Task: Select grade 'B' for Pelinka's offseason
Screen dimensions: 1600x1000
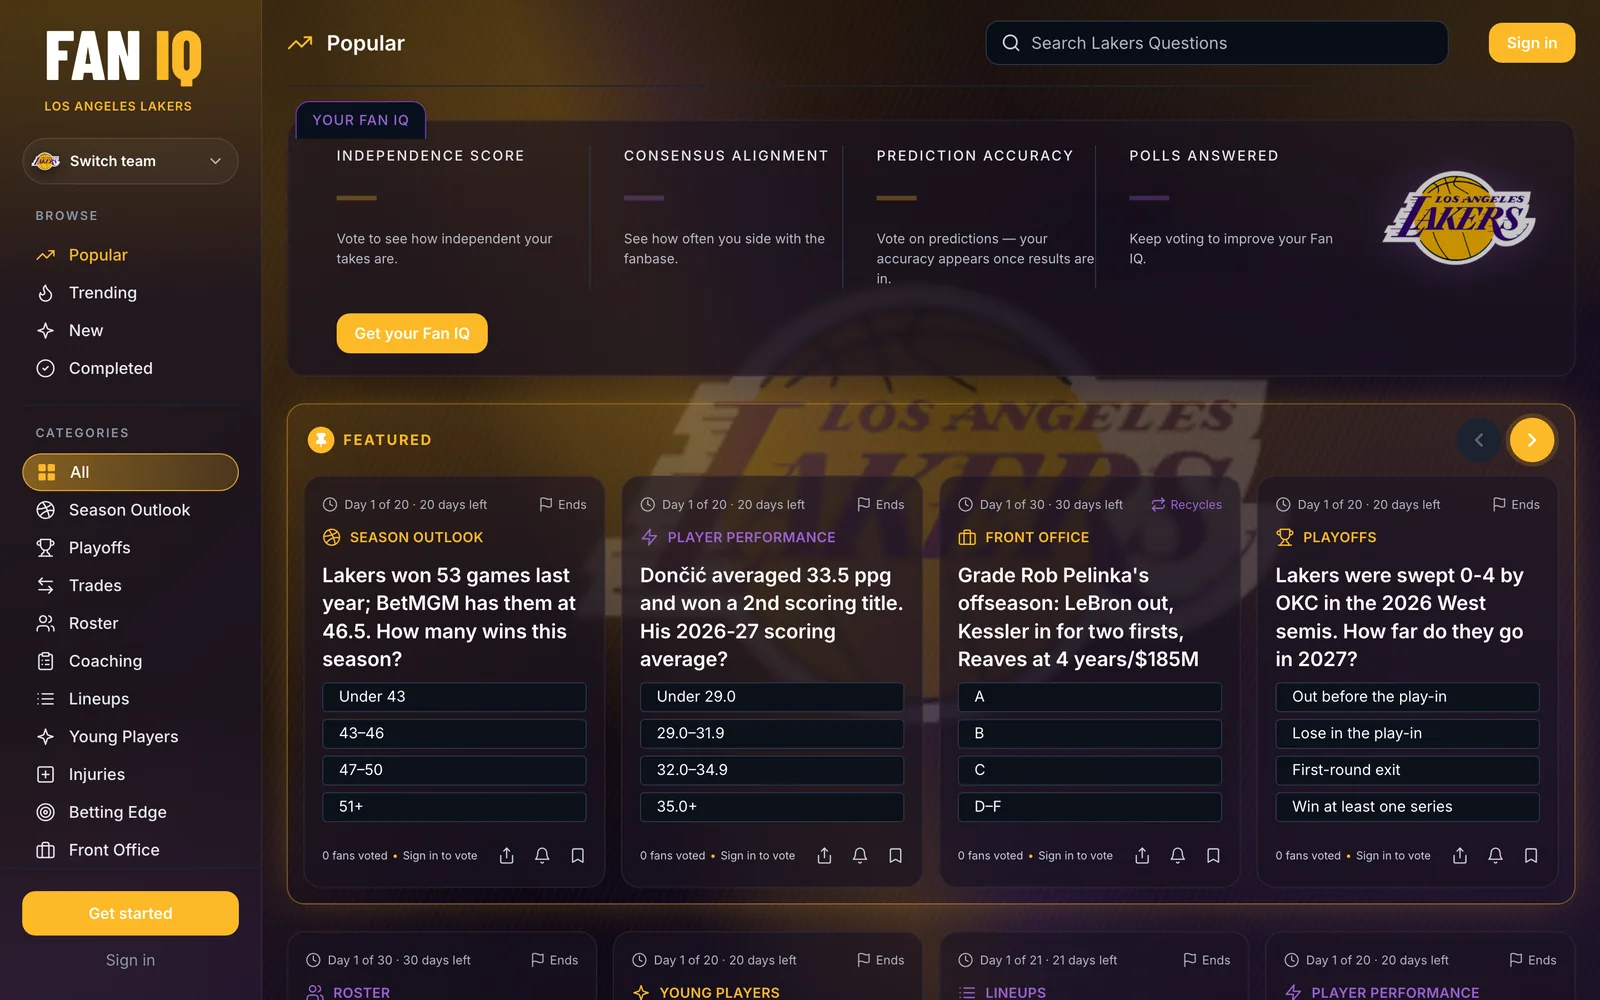Action: click(1090, 733)
